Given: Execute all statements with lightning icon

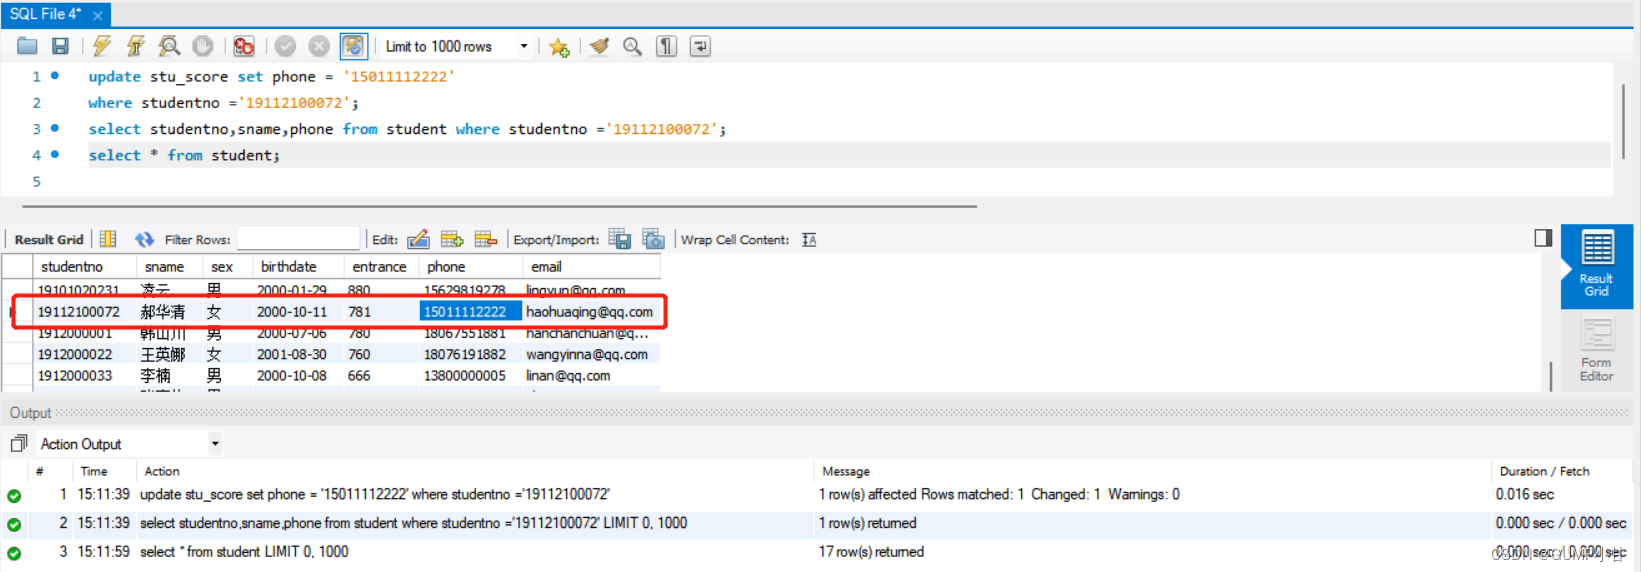Looking at the screenshot, I should (102, 46).
